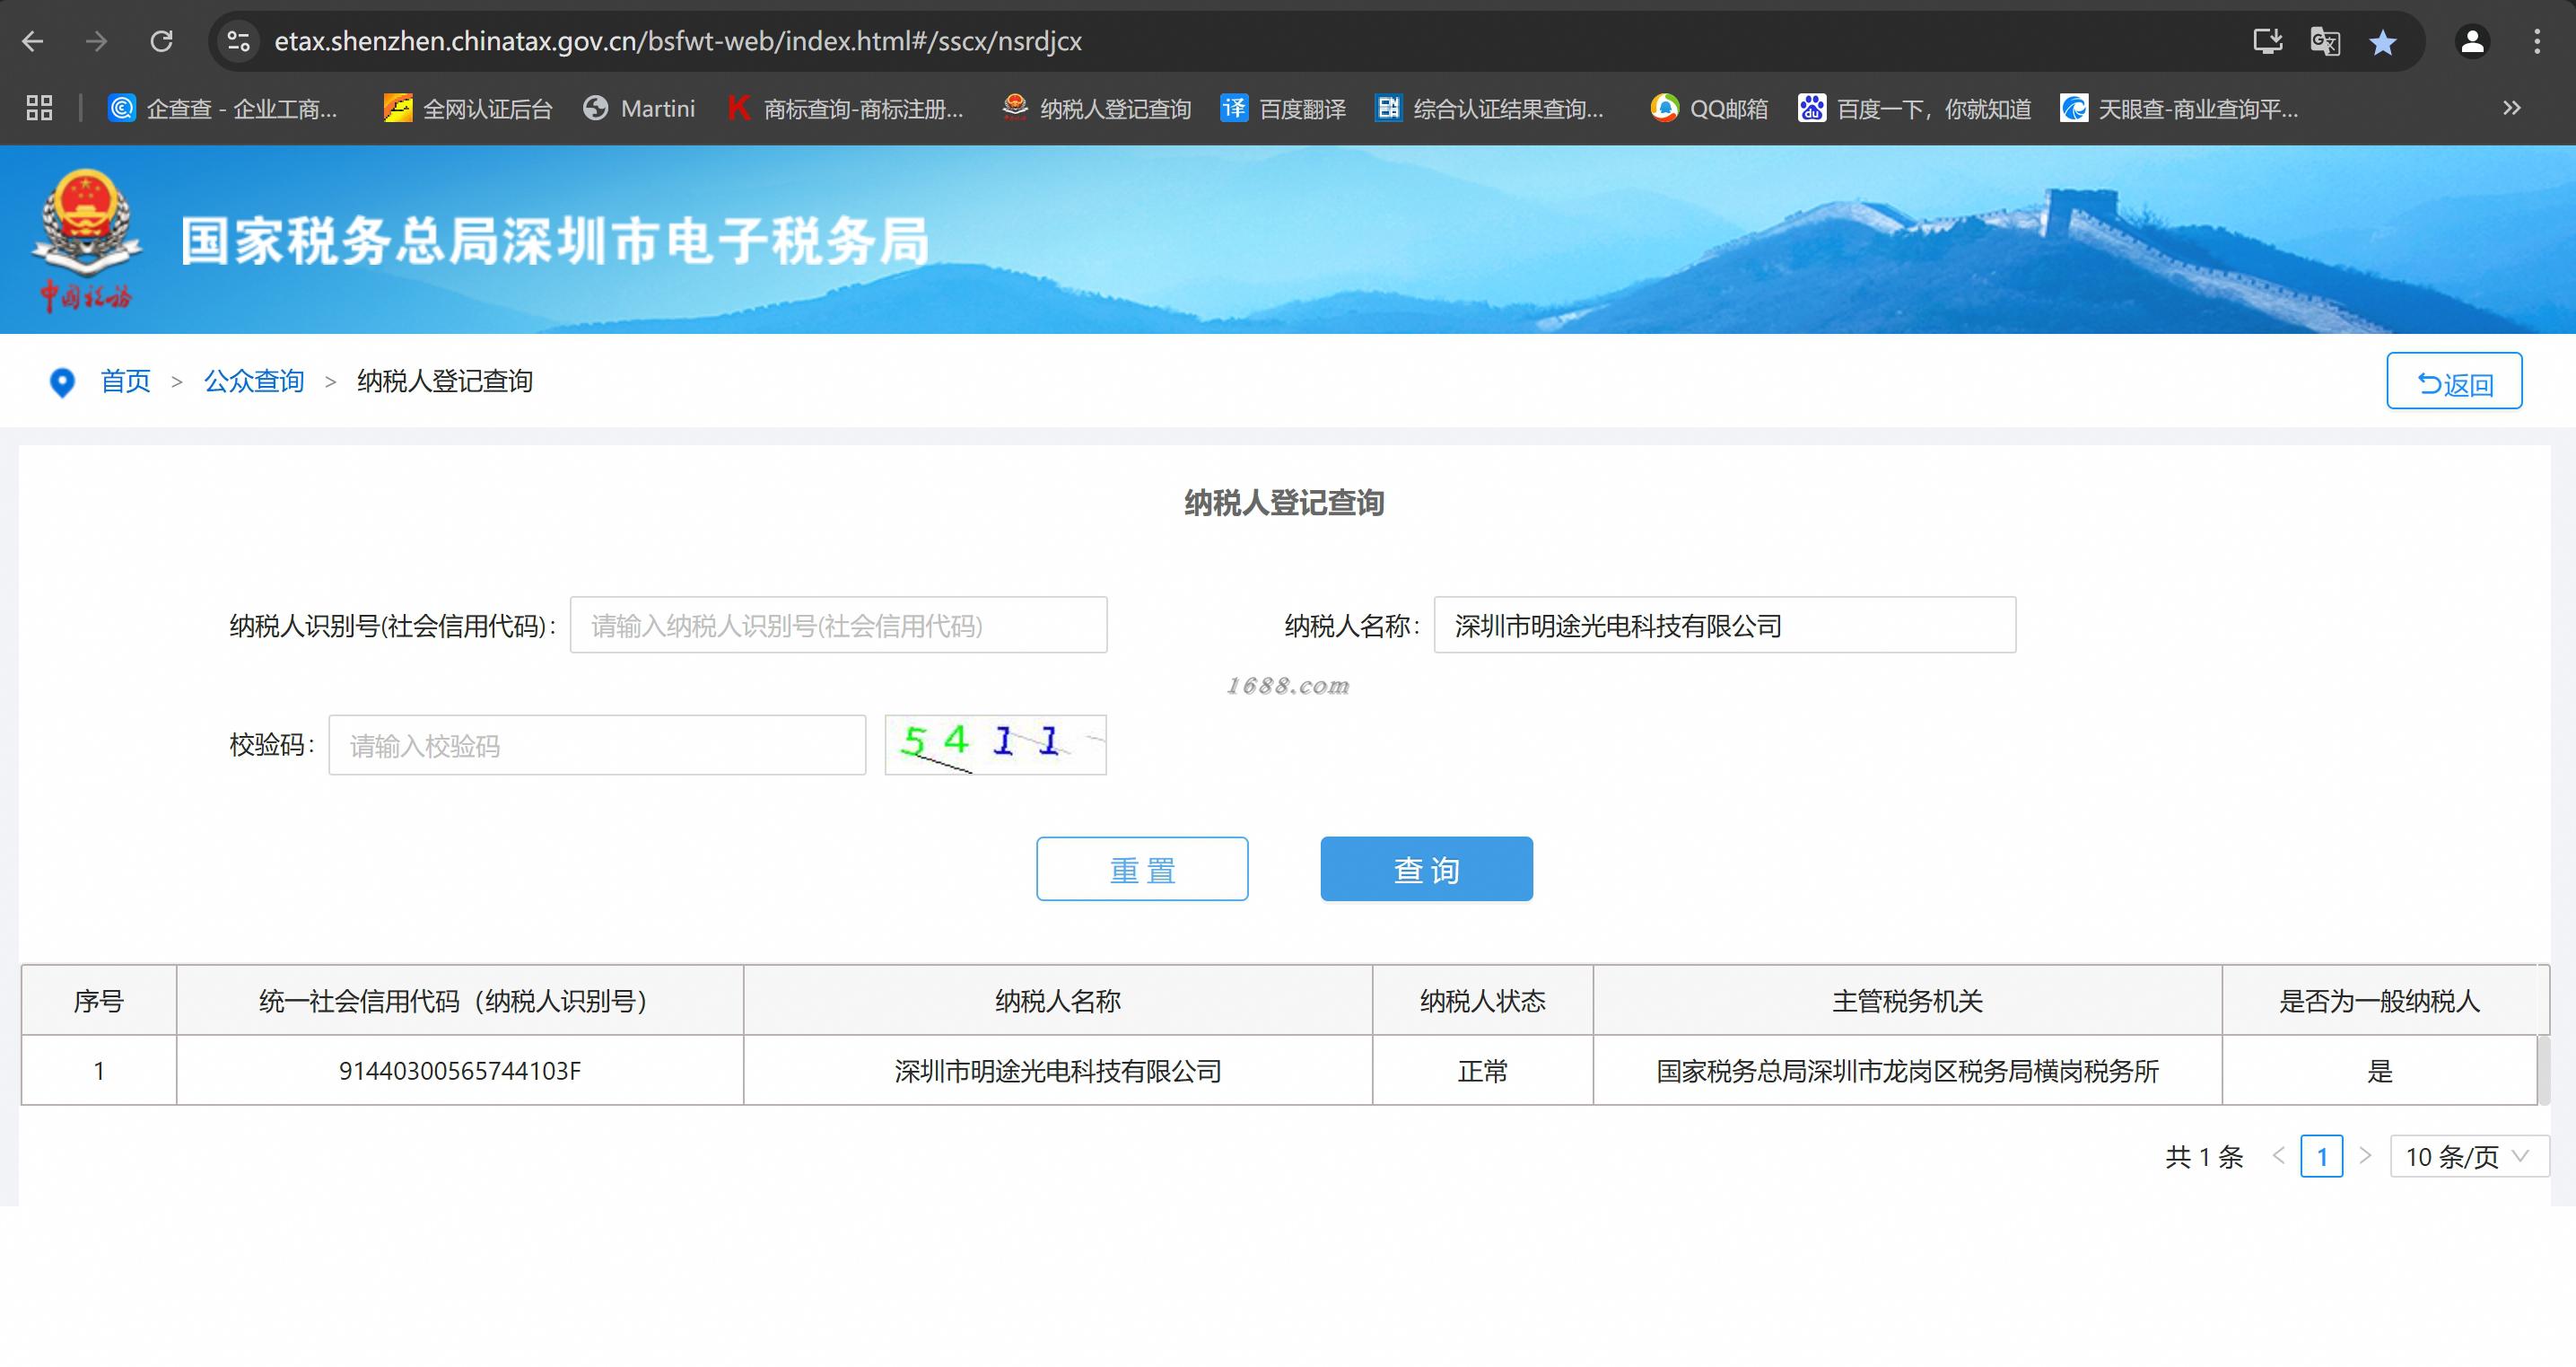The height and width of the screenshot is (1367, 2576).
Task: Open the apps grid icon in bookmarks bar
Action: (x=39, y=108)
